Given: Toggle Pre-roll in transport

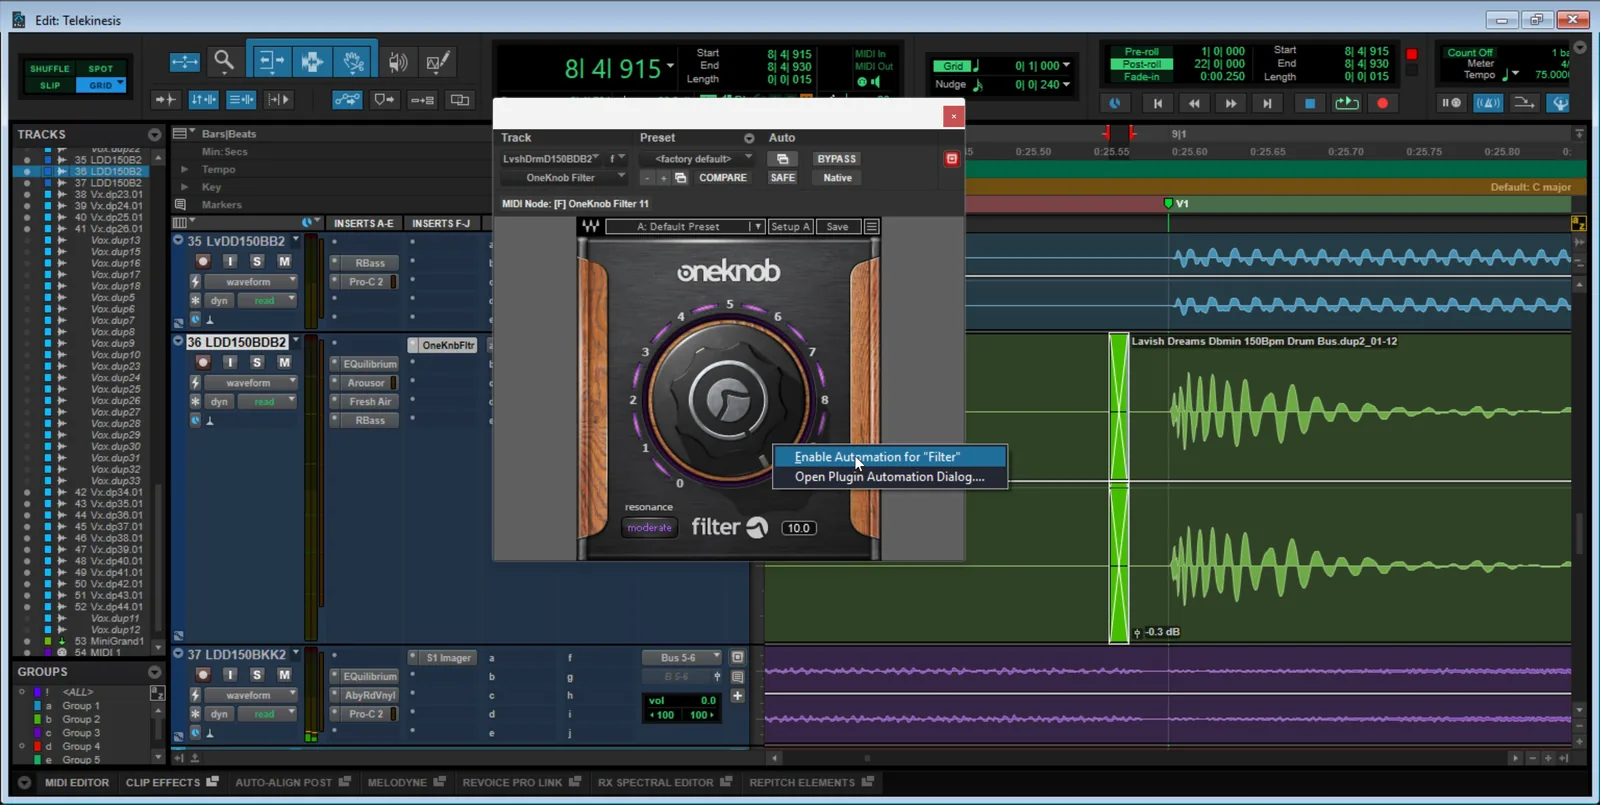Looking at the screenshot, I should (1141, 52).
